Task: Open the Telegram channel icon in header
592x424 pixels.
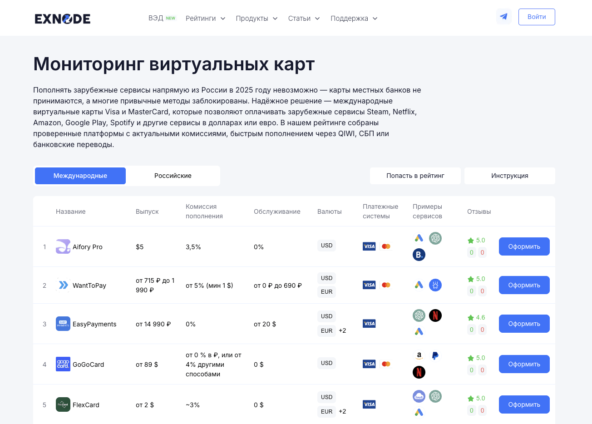Action: pos(503,17)
